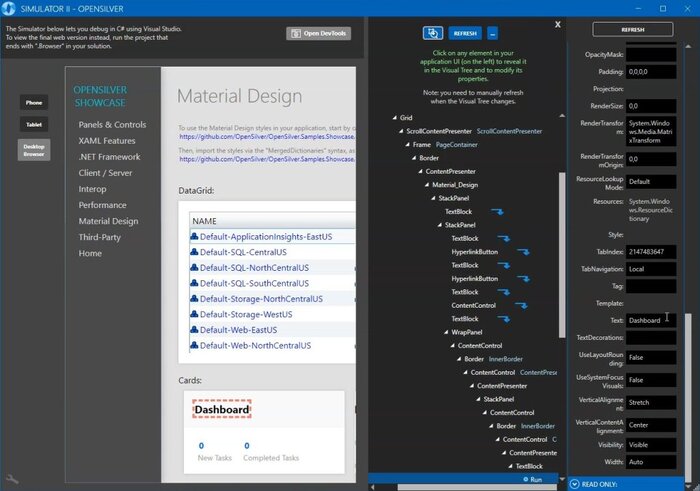This screenshot has width=700, height=491.
Task: Collapse the Border node under Frame
Action: 414,158
